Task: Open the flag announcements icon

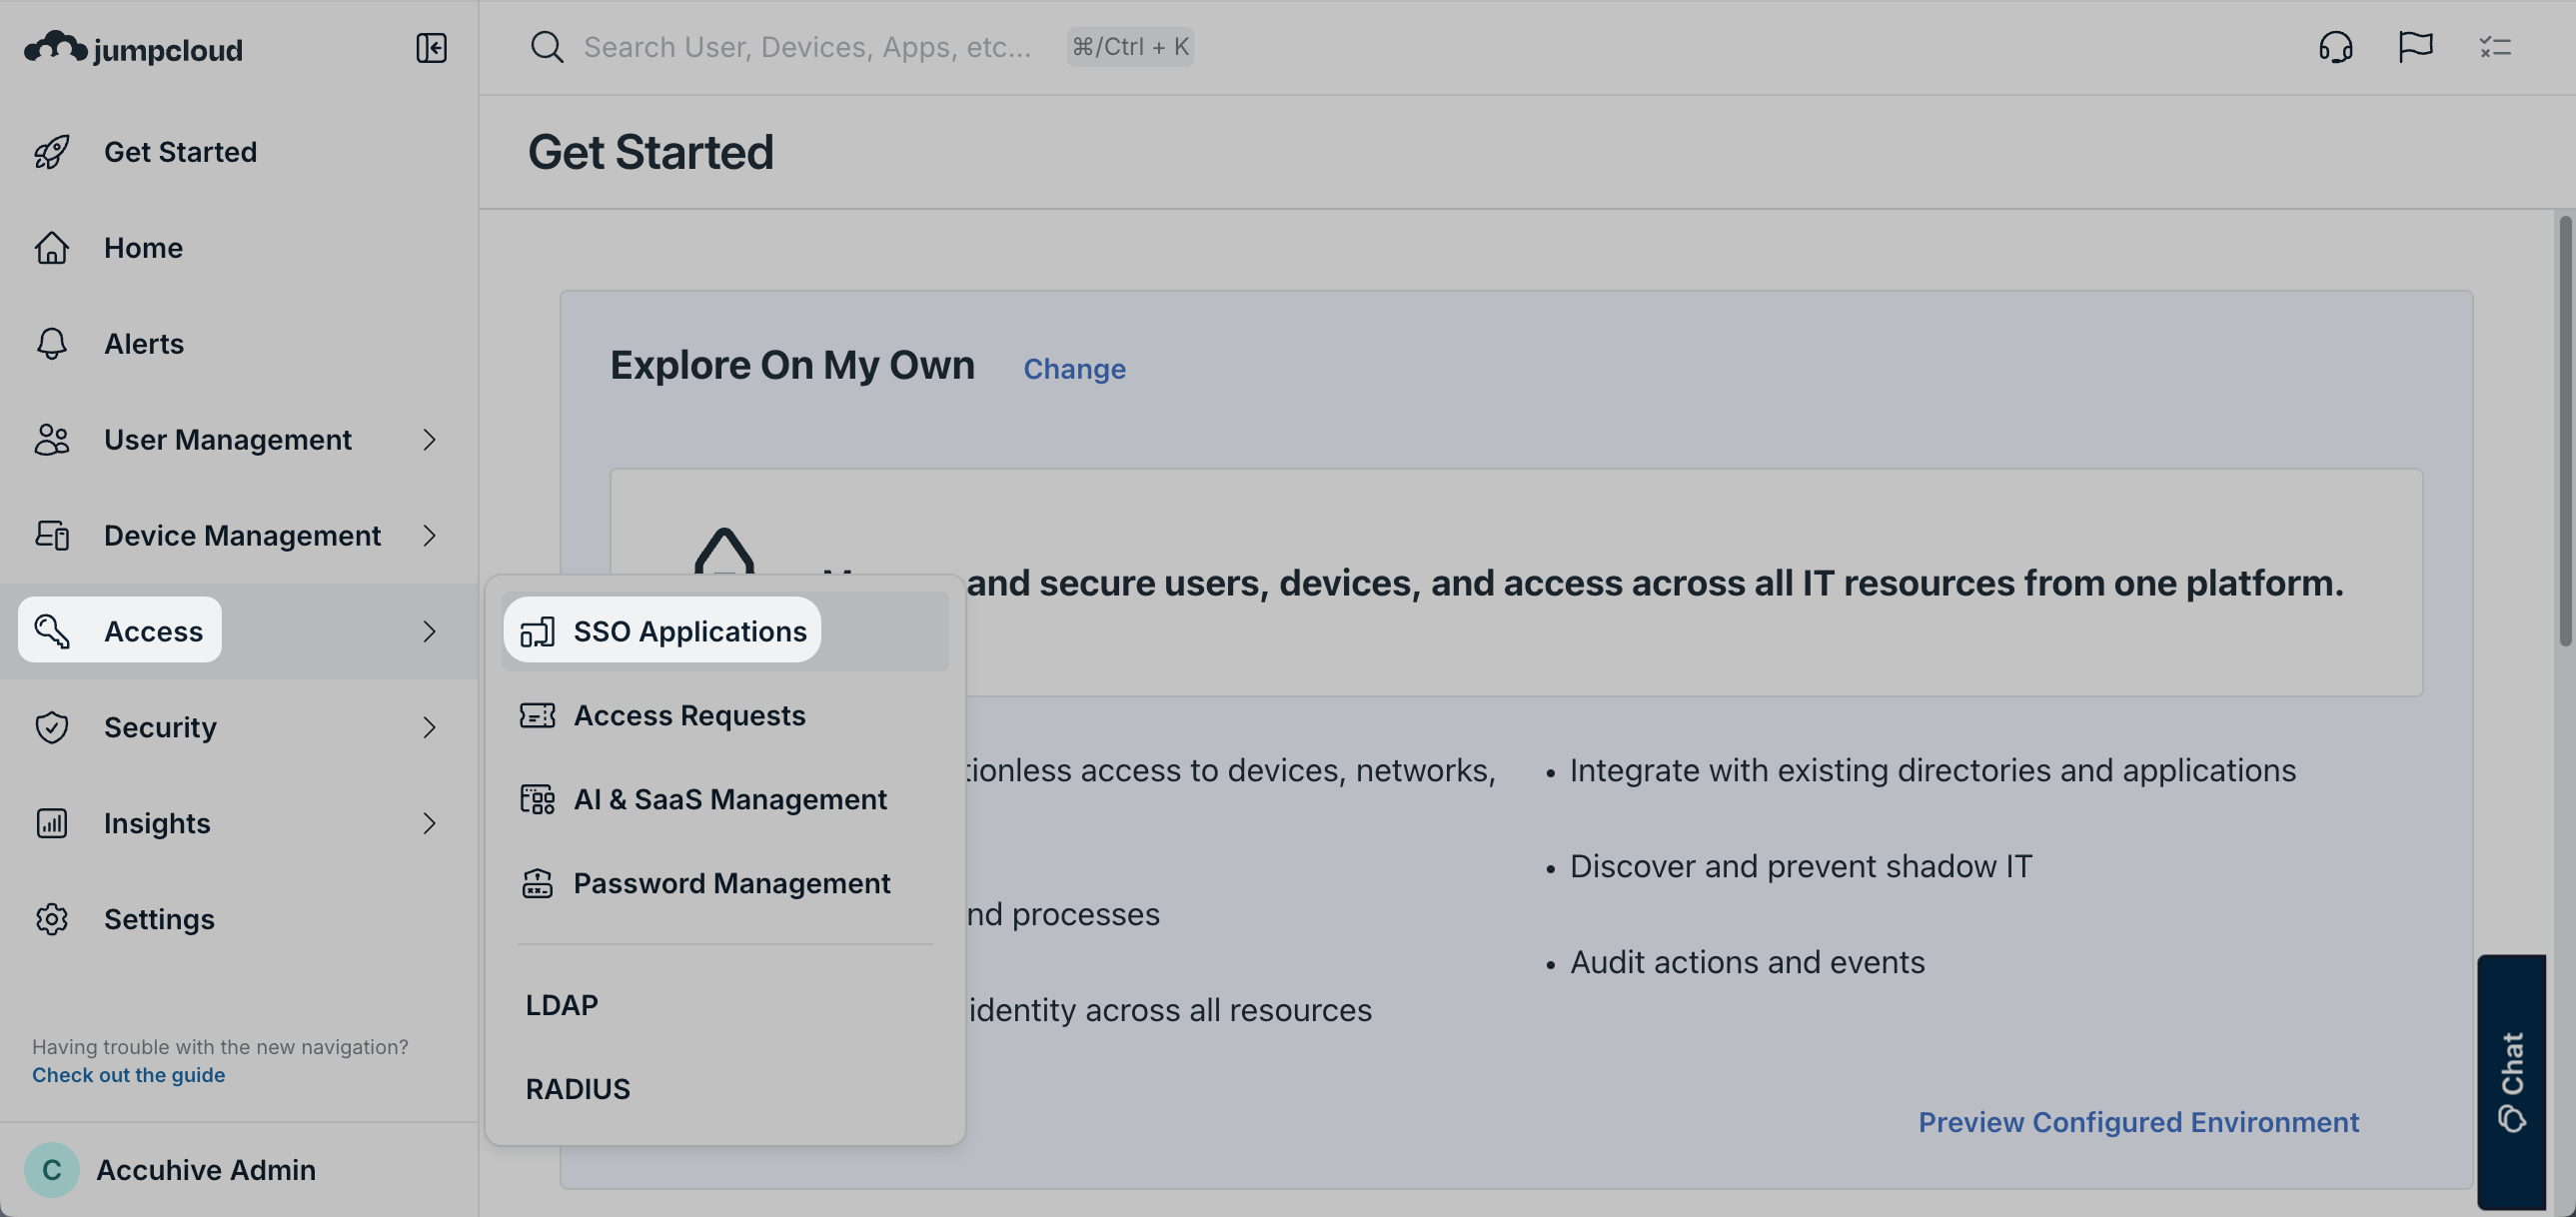Action: click(x=2415, y=47)
